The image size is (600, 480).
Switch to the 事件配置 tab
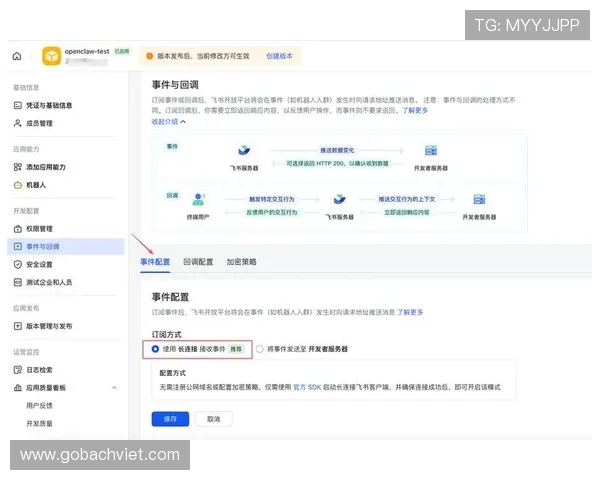click(x=155, y=262)
